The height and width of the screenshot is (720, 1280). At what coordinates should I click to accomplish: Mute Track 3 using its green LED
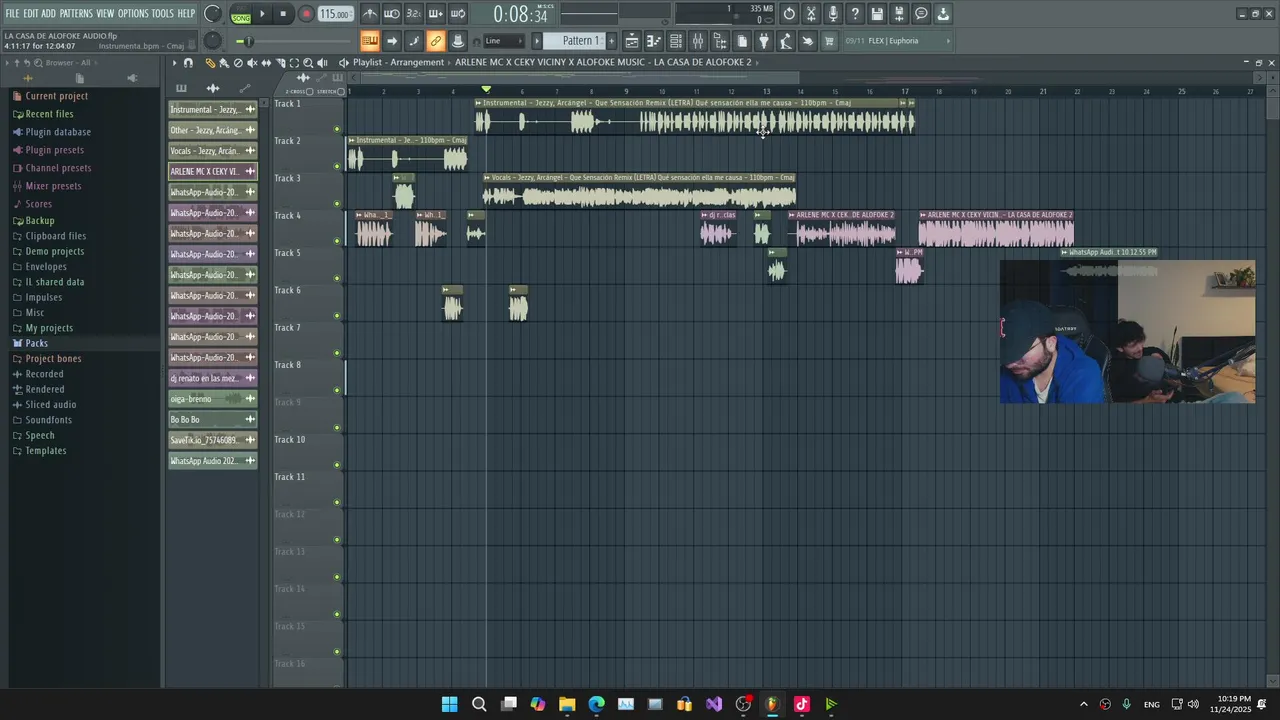pyautogui.click(x=337, y=203)
